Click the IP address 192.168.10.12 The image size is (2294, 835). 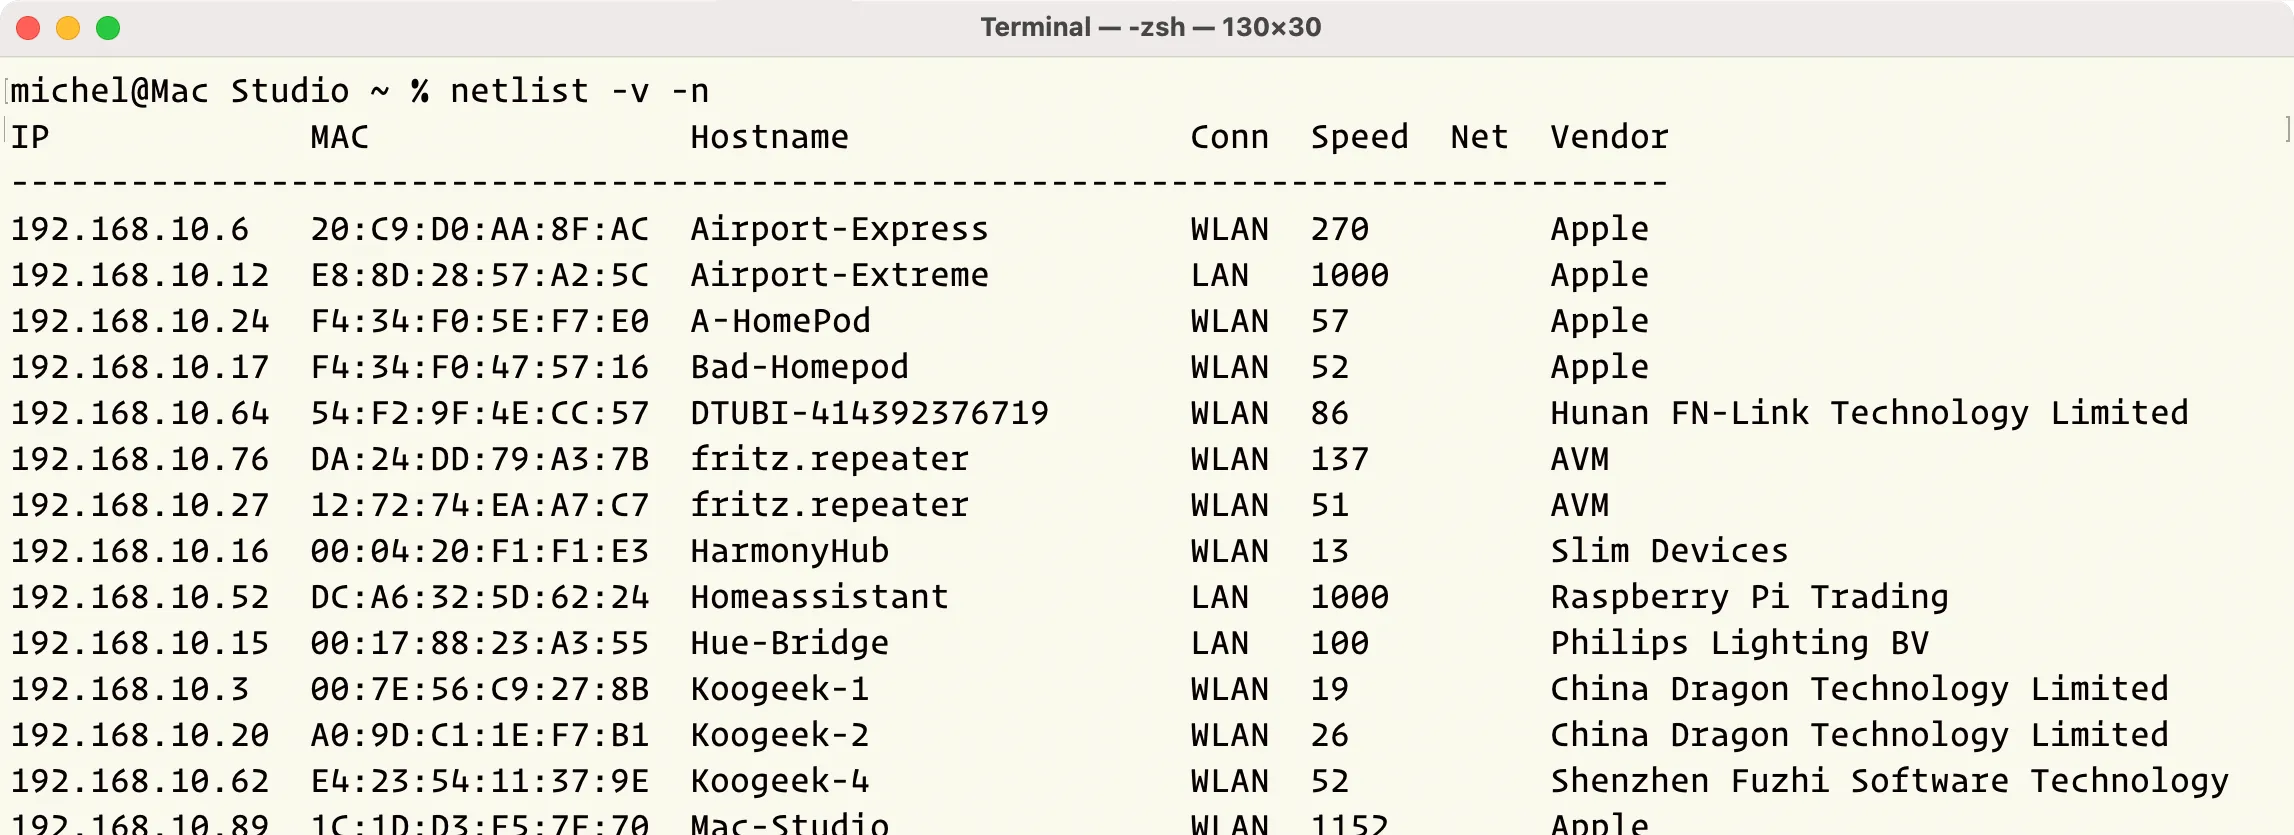[140, 275]
